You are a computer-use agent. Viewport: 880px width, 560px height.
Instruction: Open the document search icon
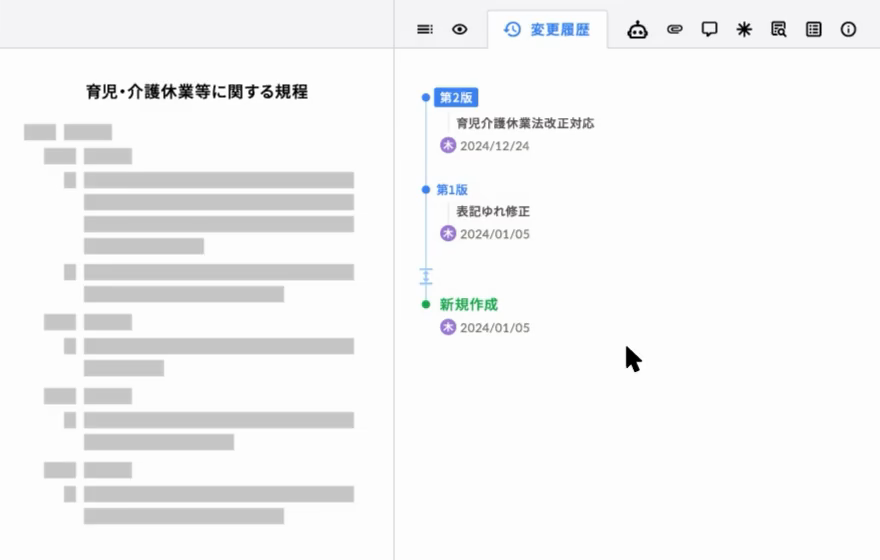tap(779, 29)
